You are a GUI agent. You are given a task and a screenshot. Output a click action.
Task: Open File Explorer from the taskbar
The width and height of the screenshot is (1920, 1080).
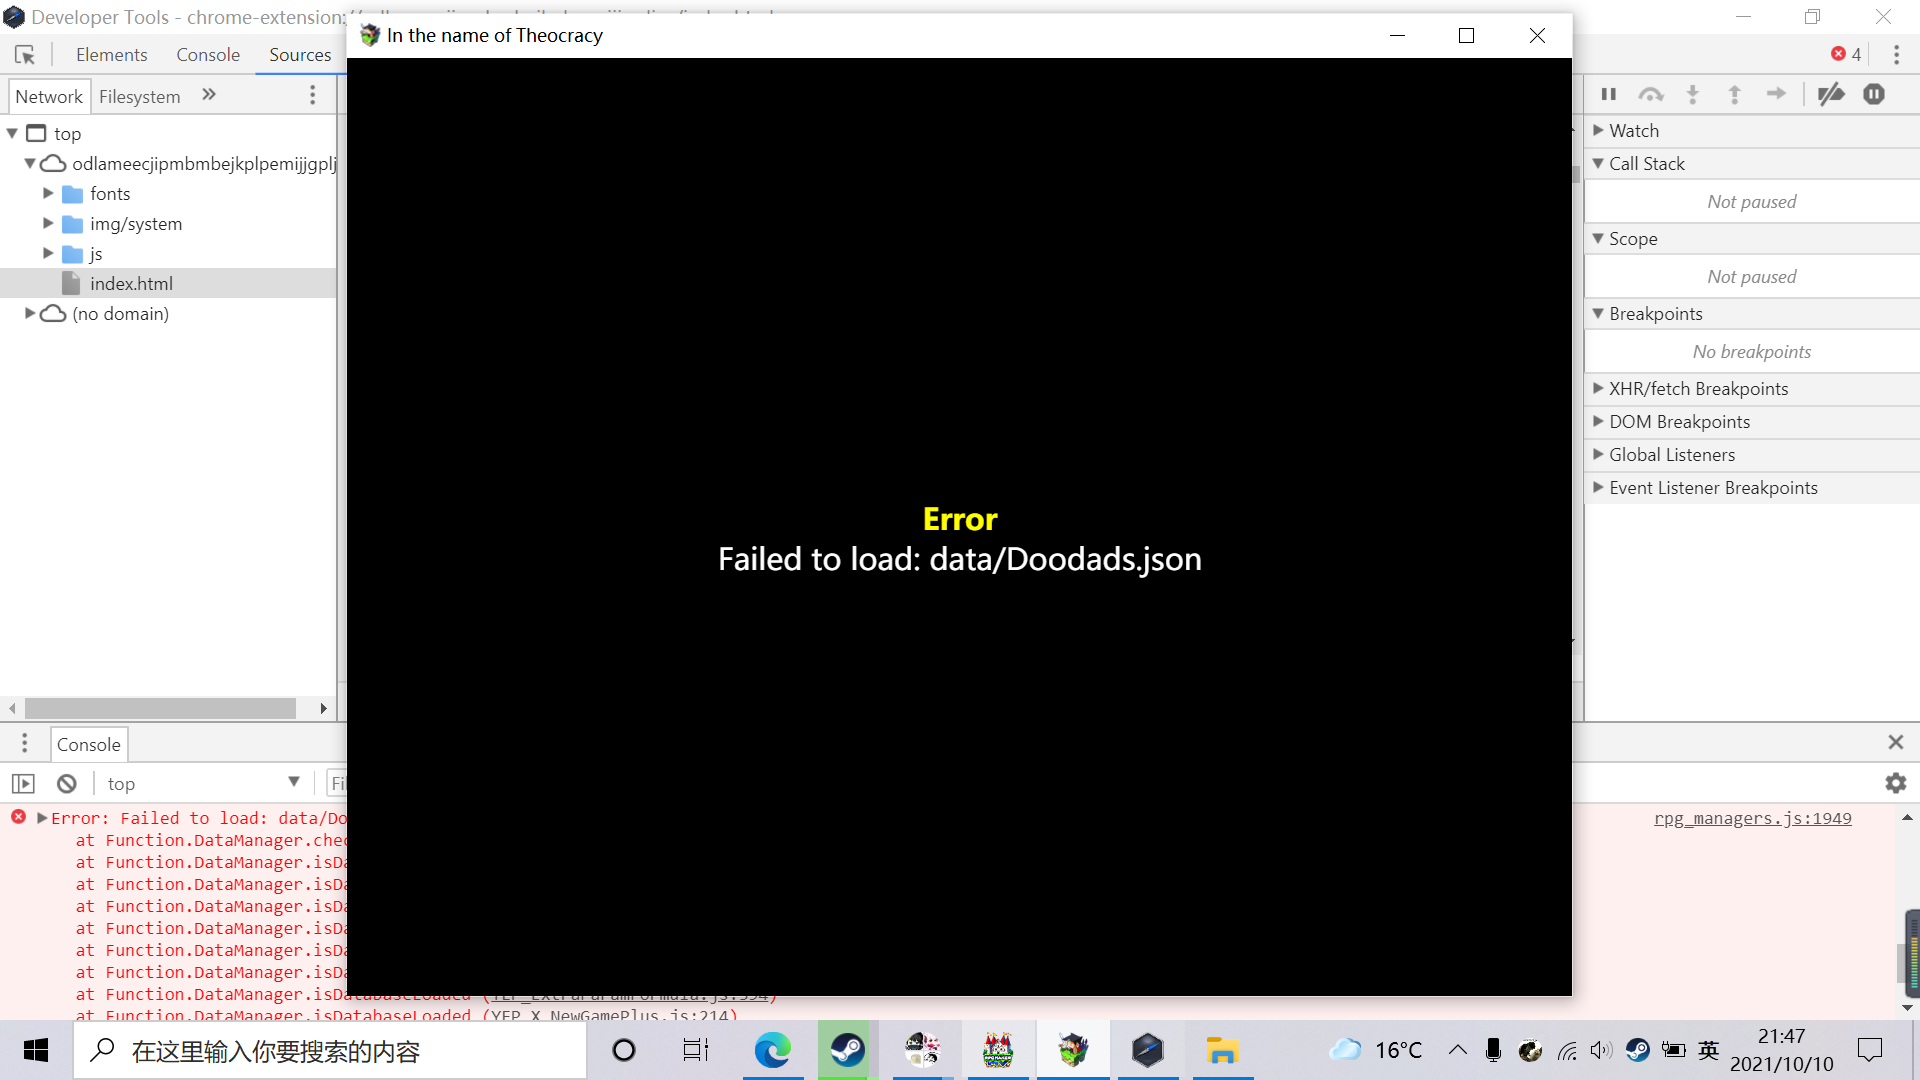(x=1222, y=1050)
